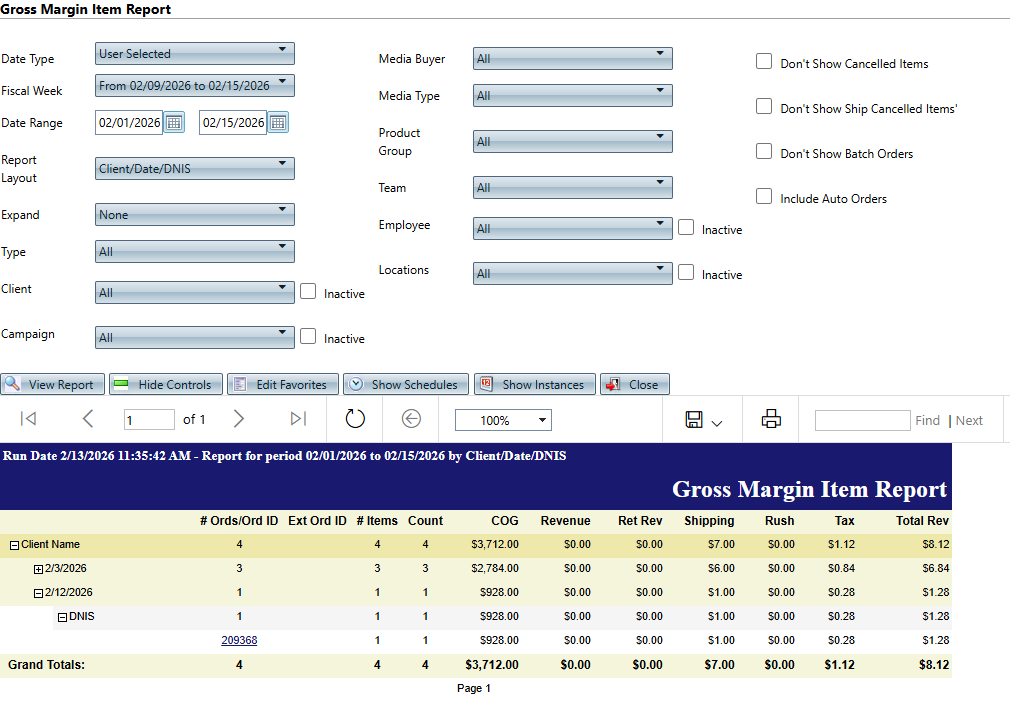Open the save/export report menu
Viewport: 1010px width, 702px height.
point(703,420)
